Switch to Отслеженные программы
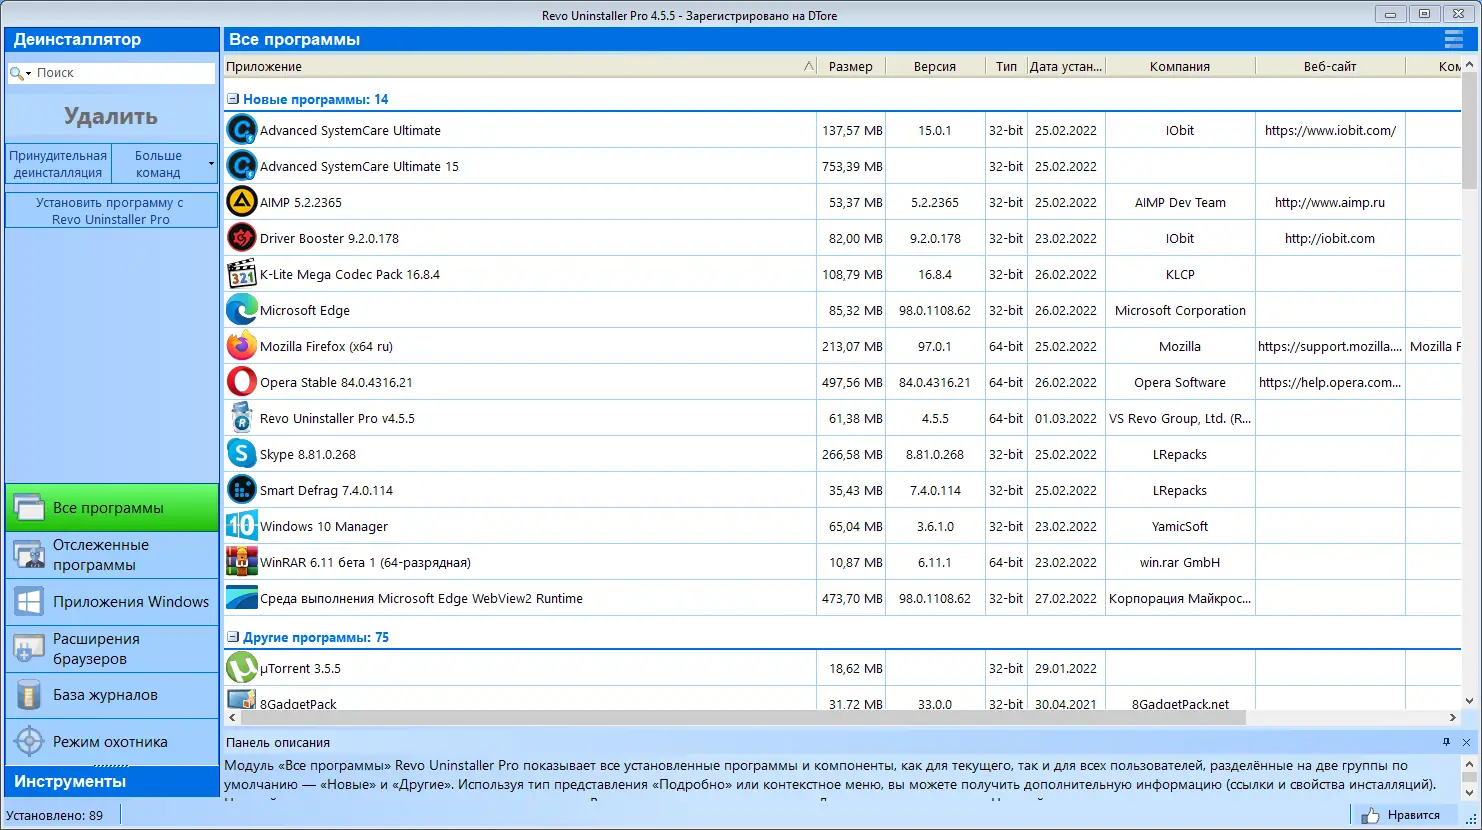Image resolution: width=1482 pixels, height=830 pixels. (111, 555)
